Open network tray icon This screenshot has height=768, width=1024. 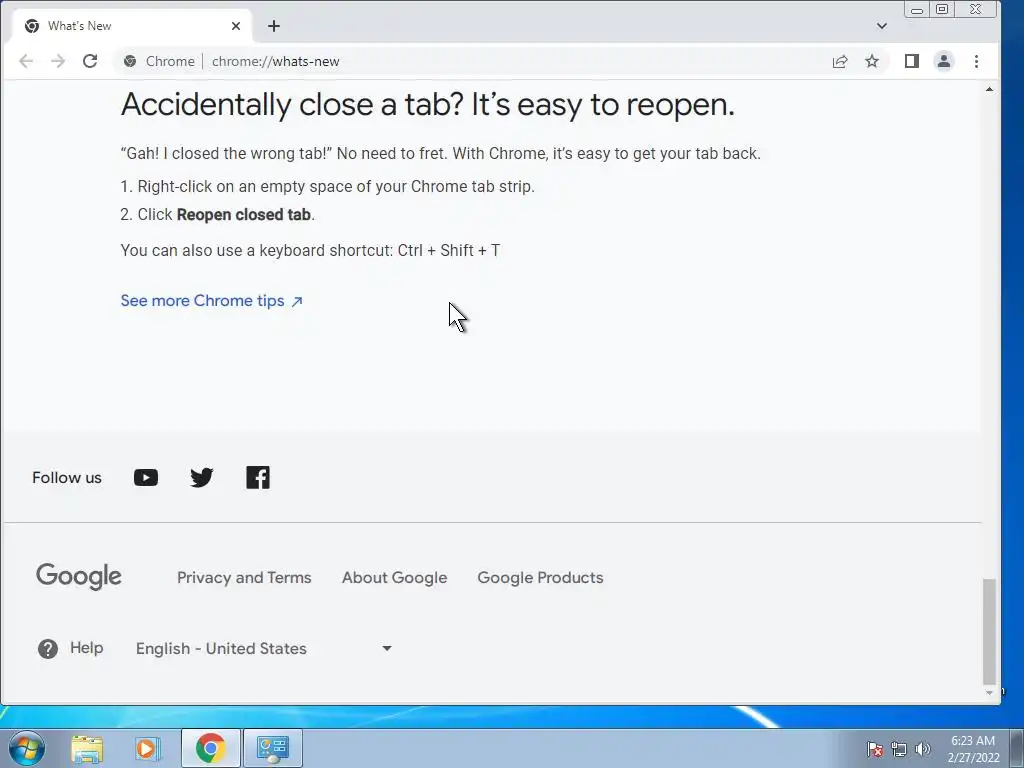[x=899, y=749]
